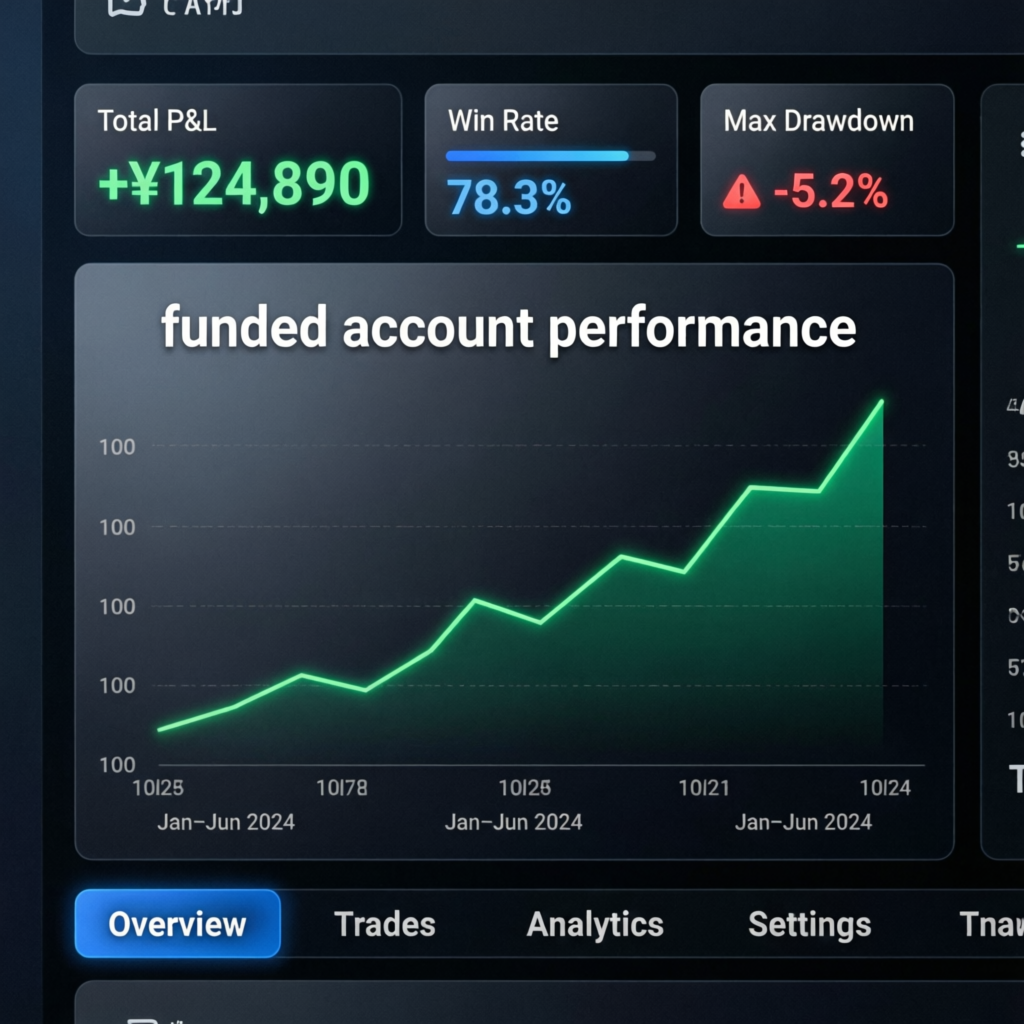Image resolution: width=1024 pixels, height=1024 pixels.
Task: Click the red warning triangle icon
Action: point(742,192)
